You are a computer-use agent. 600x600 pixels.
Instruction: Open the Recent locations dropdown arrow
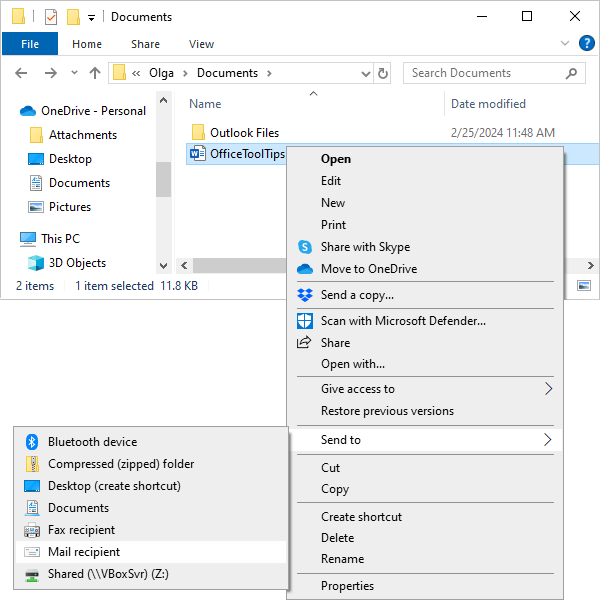point(74,72)
